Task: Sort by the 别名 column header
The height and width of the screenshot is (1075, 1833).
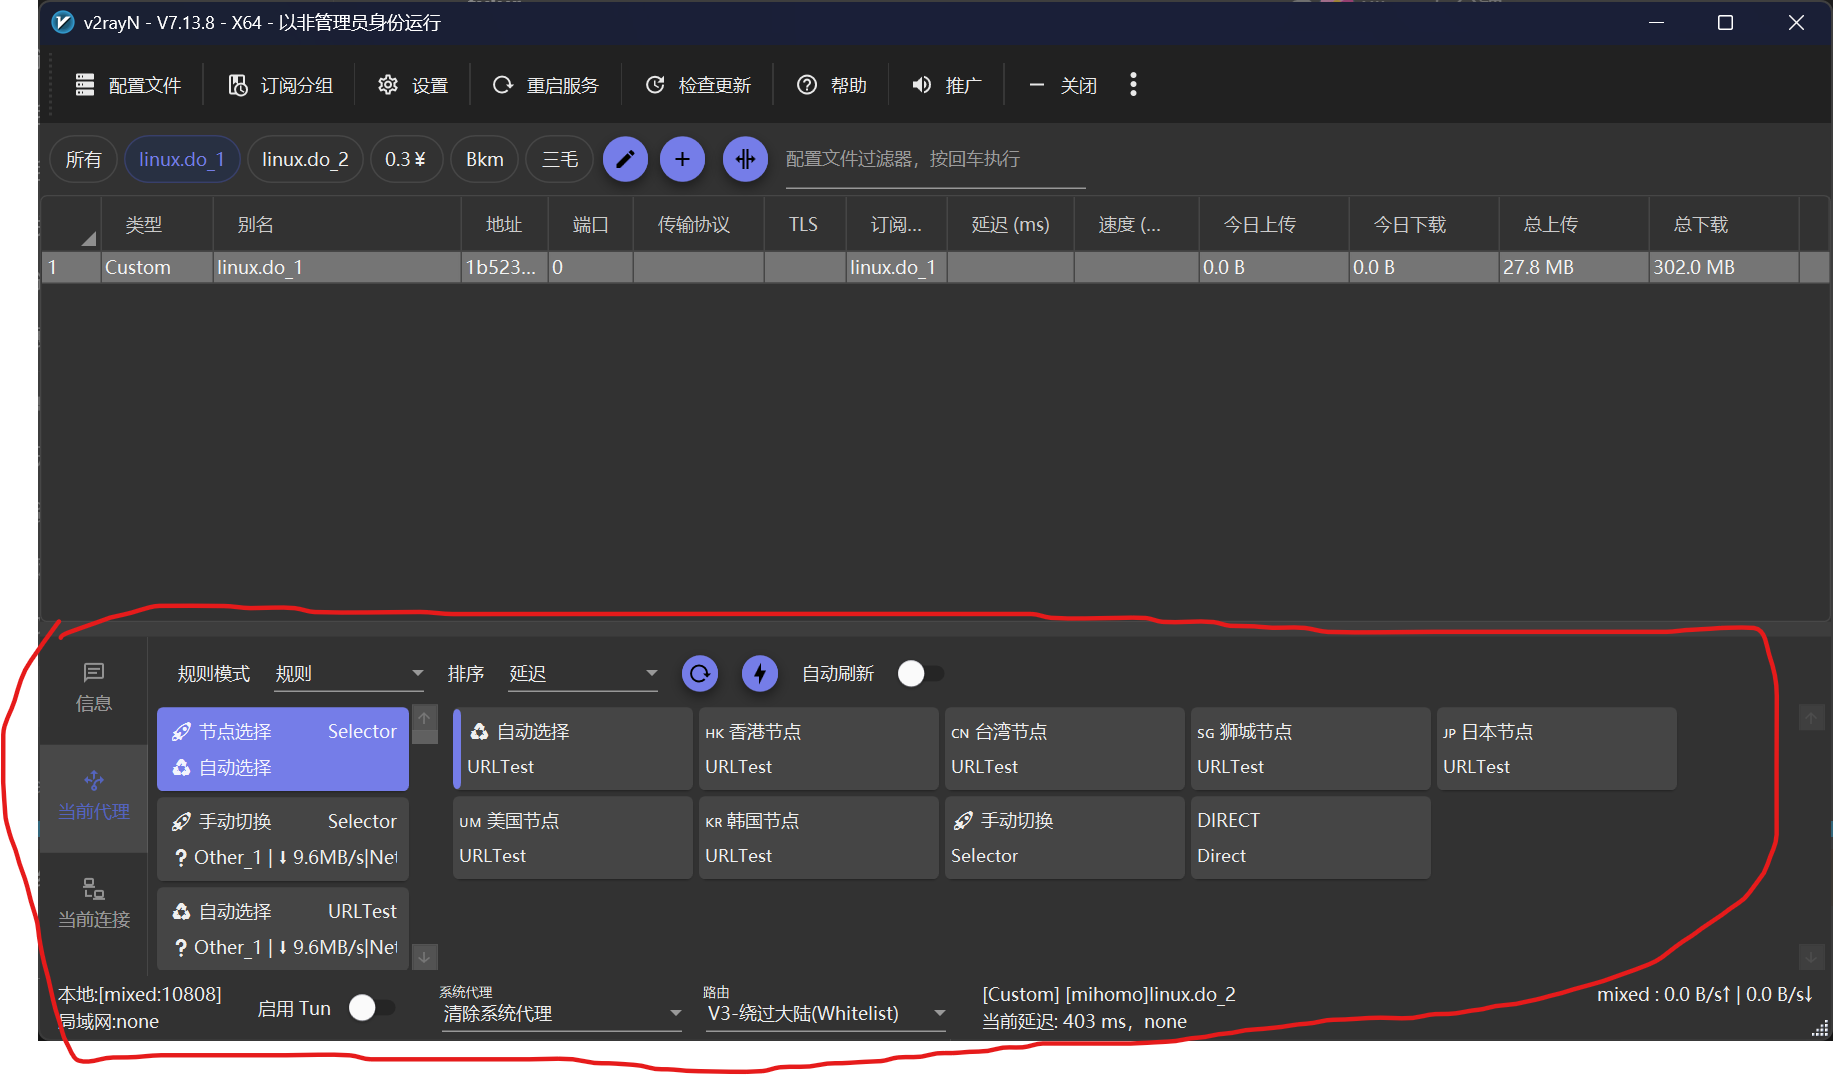Action: (337, 225)
